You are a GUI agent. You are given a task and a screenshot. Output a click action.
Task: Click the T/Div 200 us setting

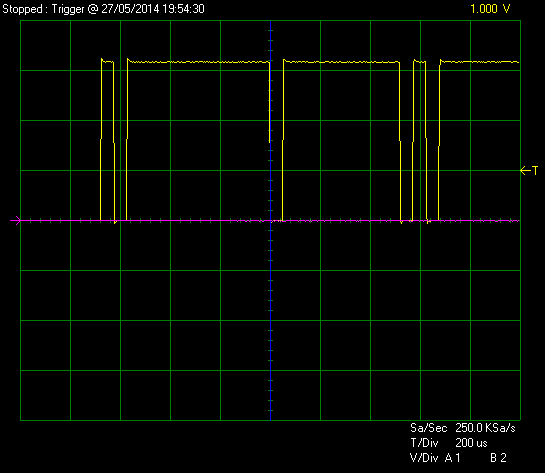click(x=471, y=443)
